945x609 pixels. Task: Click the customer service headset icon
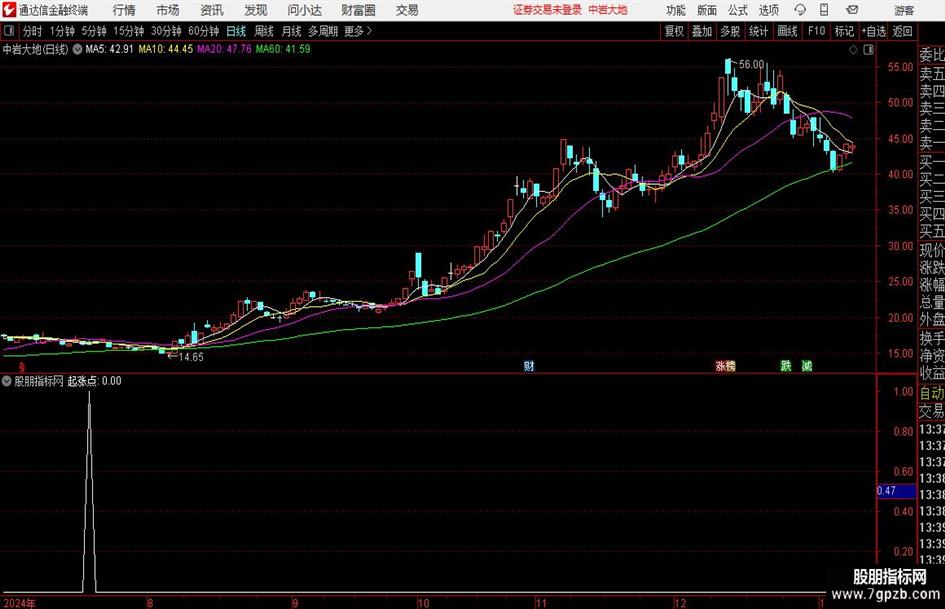coord(800,10)
